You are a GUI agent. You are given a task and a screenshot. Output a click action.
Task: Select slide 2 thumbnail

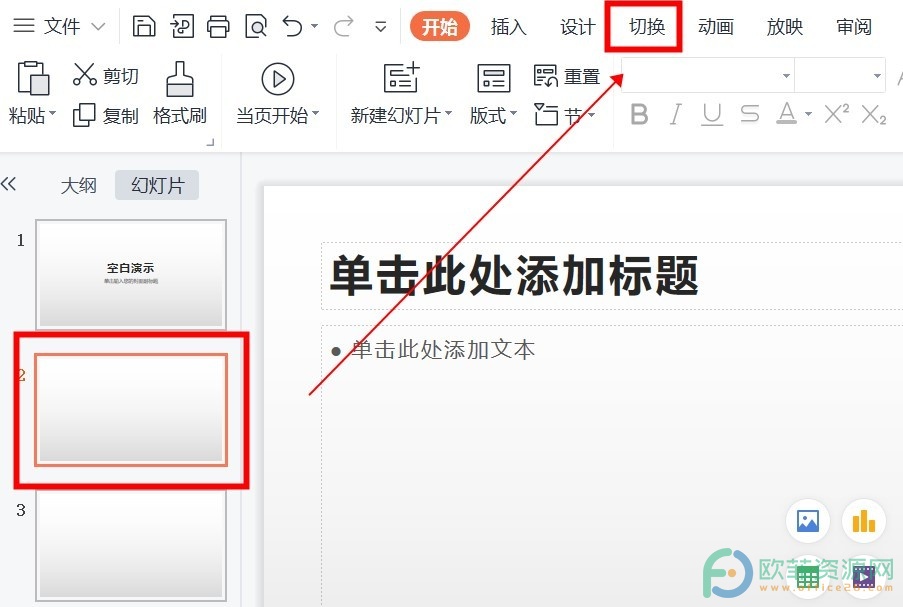(131, 409)
